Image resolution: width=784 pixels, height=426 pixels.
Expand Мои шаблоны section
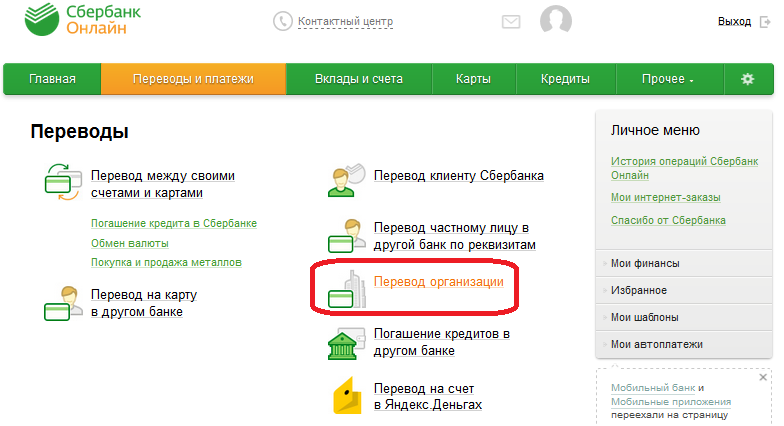coord(684,318)
